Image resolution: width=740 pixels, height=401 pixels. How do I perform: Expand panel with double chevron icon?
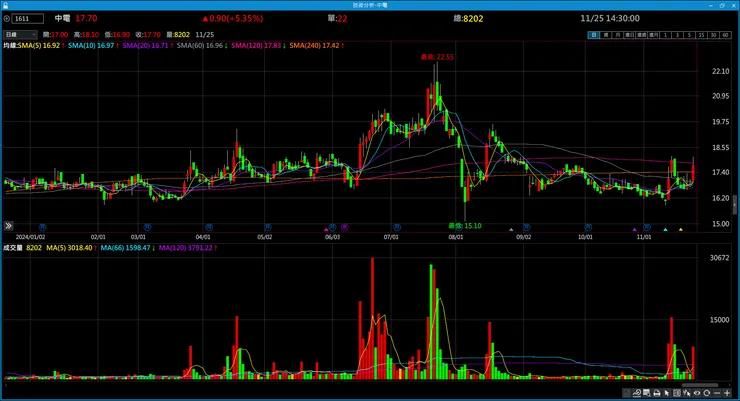[8, 226]
